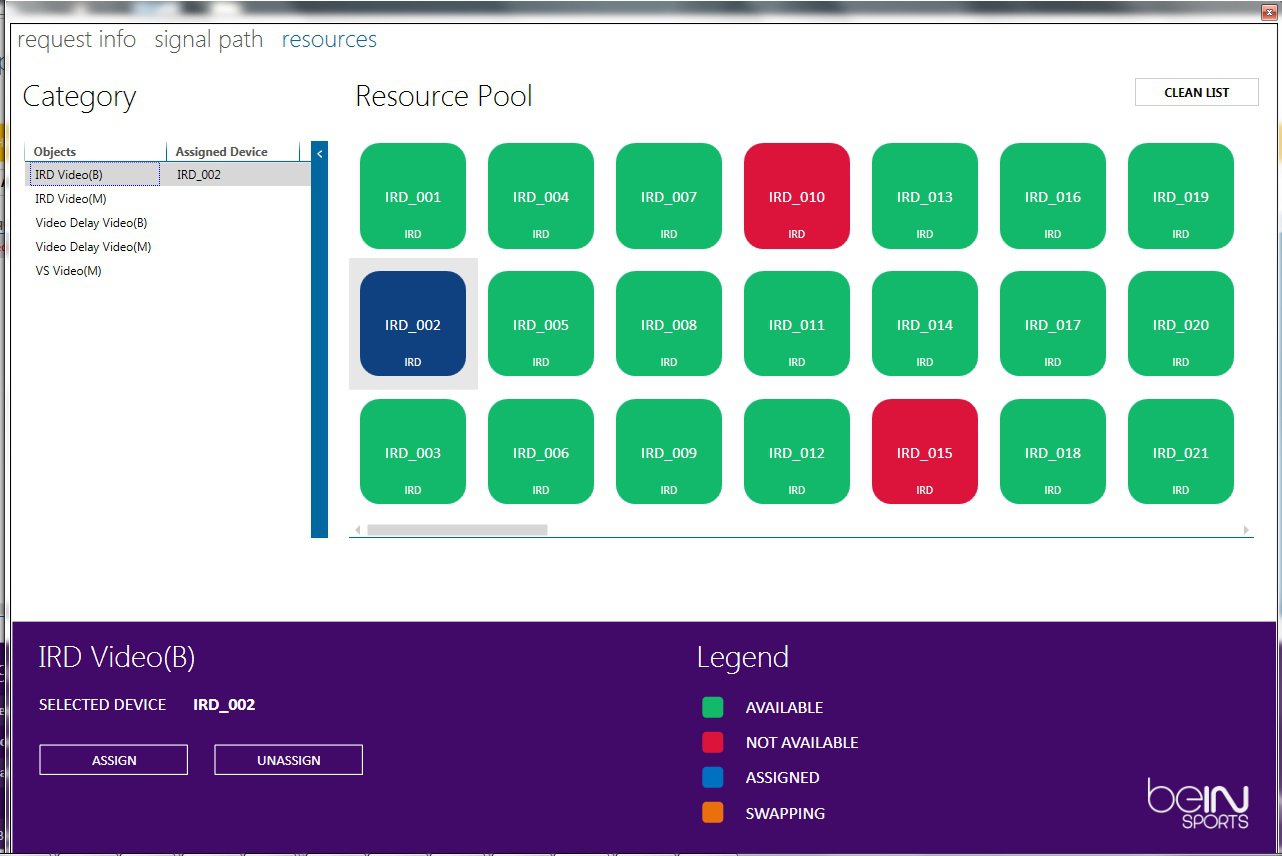Click the UNASSIGN button
Screen dimensions: 1282x856
point(289,760)
